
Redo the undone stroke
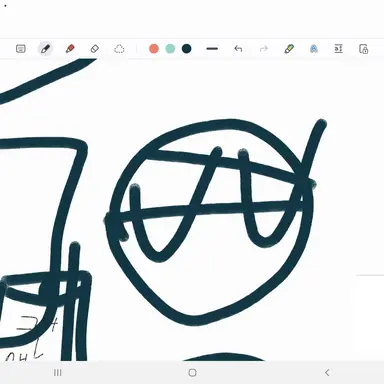pyautogui.click(x=264, y=49)
